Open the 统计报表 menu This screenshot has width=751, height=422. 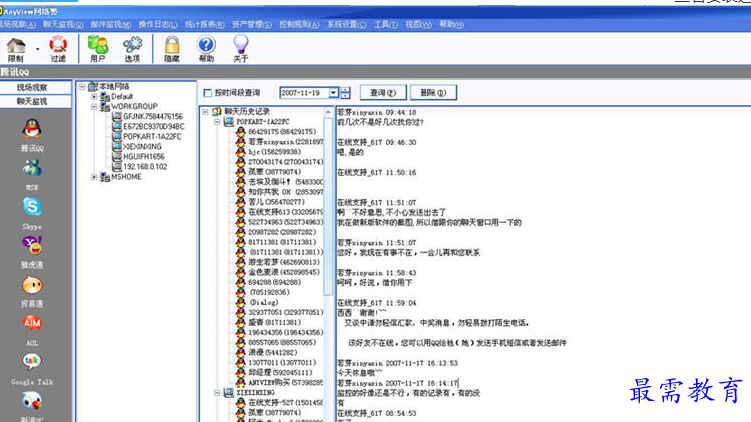click(205, 24)
